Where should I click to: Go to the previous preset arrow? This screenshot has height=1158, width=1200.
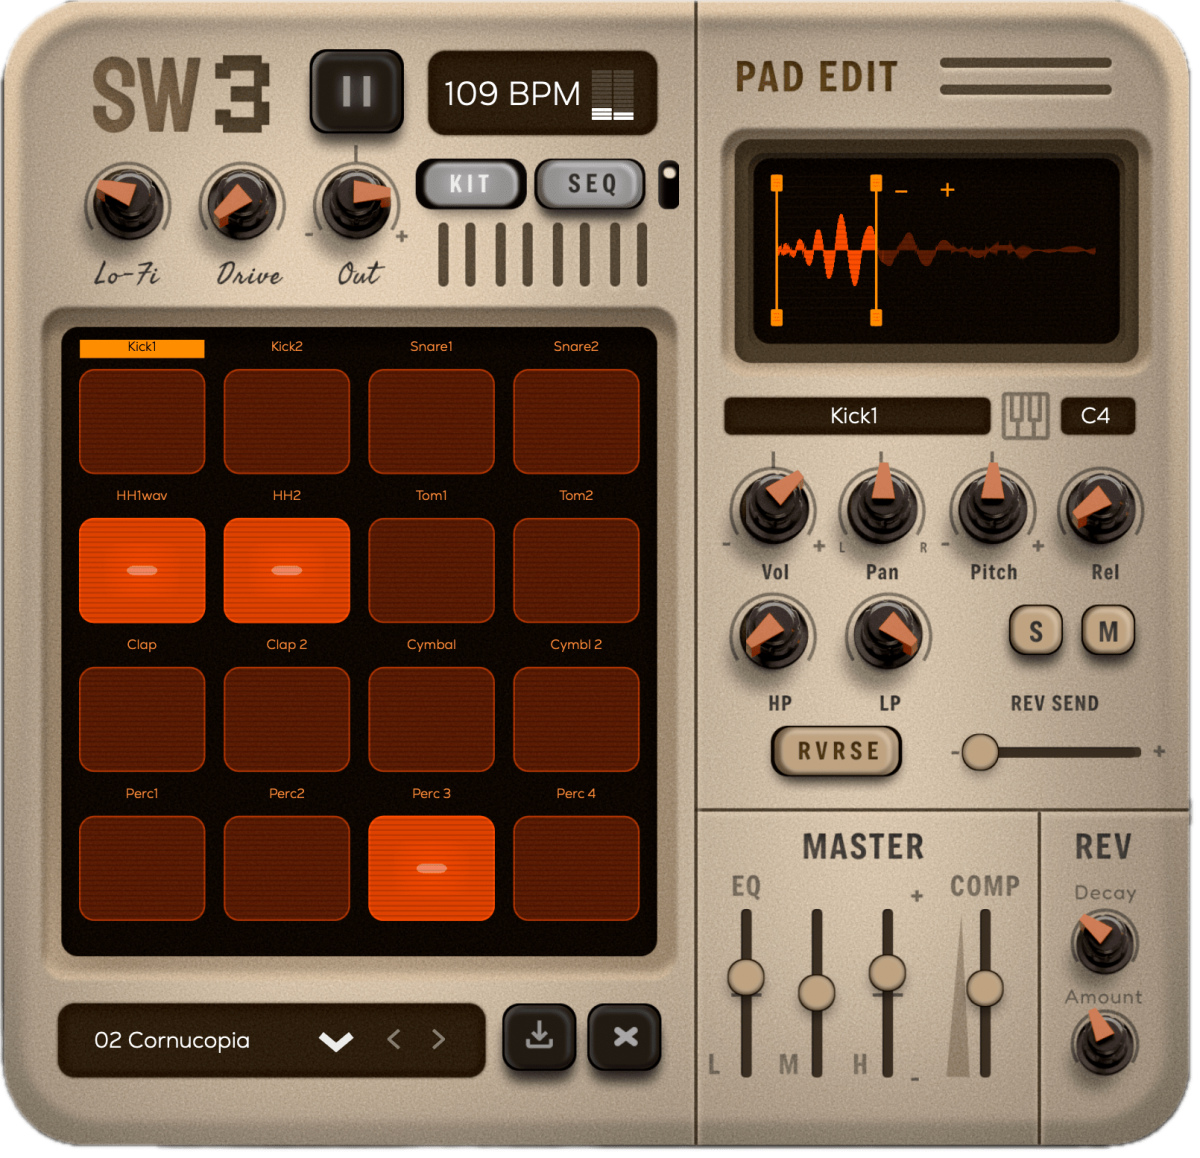[x=394, y=1040]
